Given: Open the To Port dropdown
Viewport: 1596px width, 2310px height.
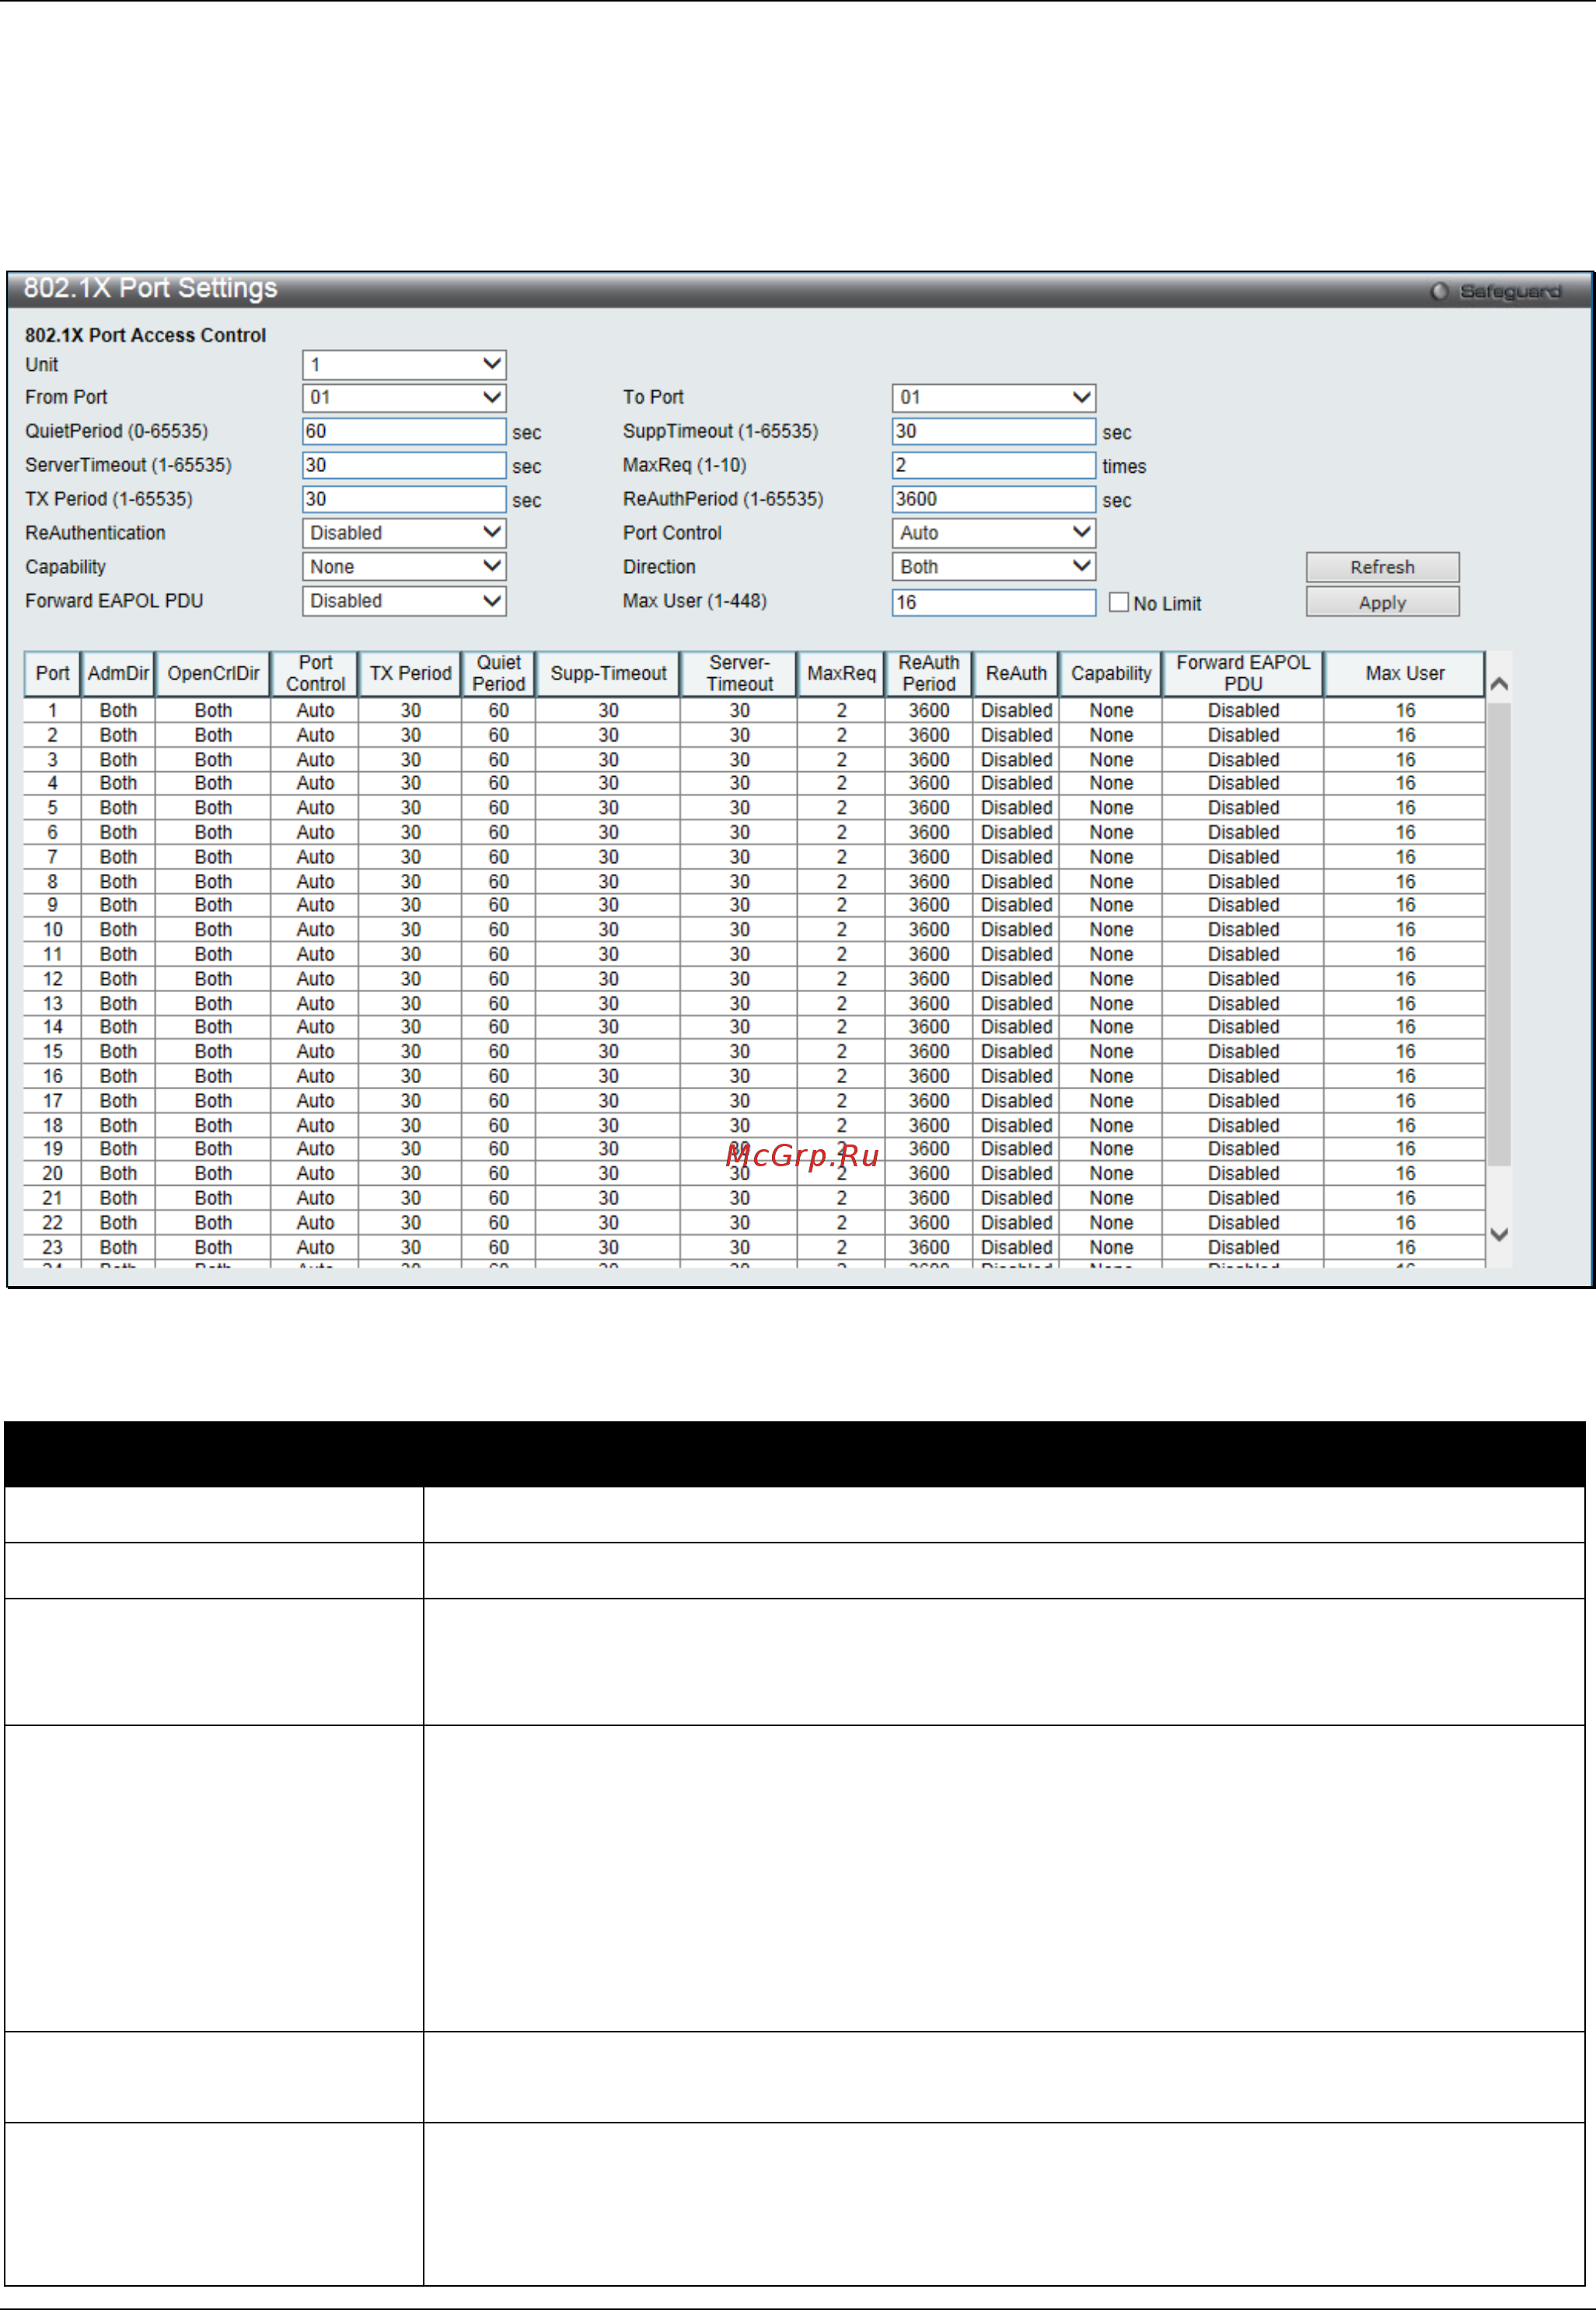Looking at the screenshot, I should coord(993,398).
